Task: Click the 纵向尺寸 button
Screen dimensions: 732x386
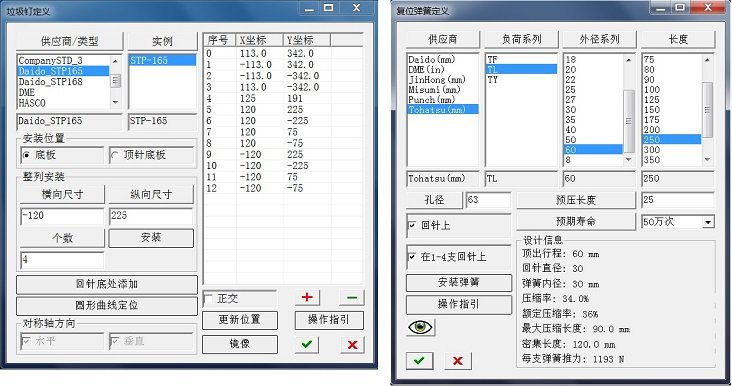Action: click(x=151, y=194)
